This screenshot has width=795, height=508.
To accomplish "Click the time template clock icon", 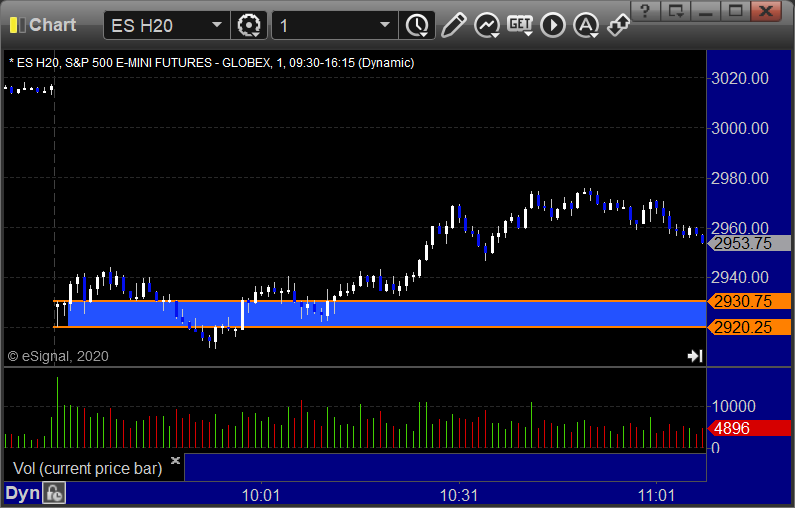I will pos(417,25).
